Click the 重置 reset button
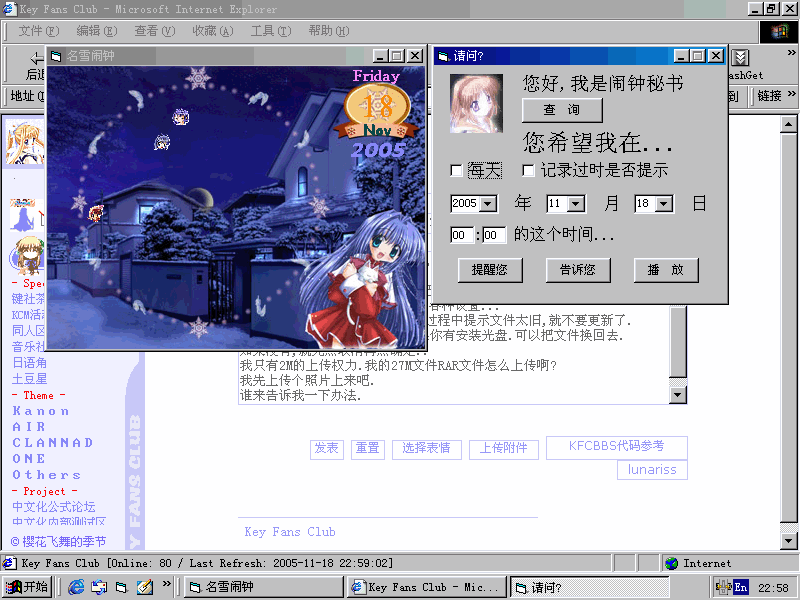The width and height of the screenshot is (800, 600). (x=368, y=449)
